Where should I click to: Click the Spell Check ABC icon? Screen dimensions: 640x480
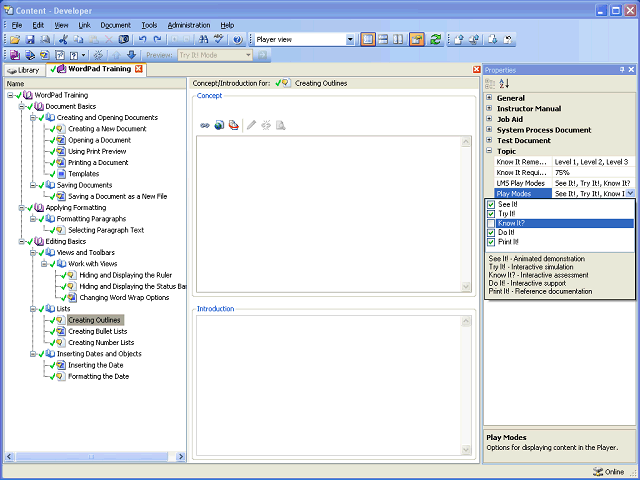coord(219,40)
